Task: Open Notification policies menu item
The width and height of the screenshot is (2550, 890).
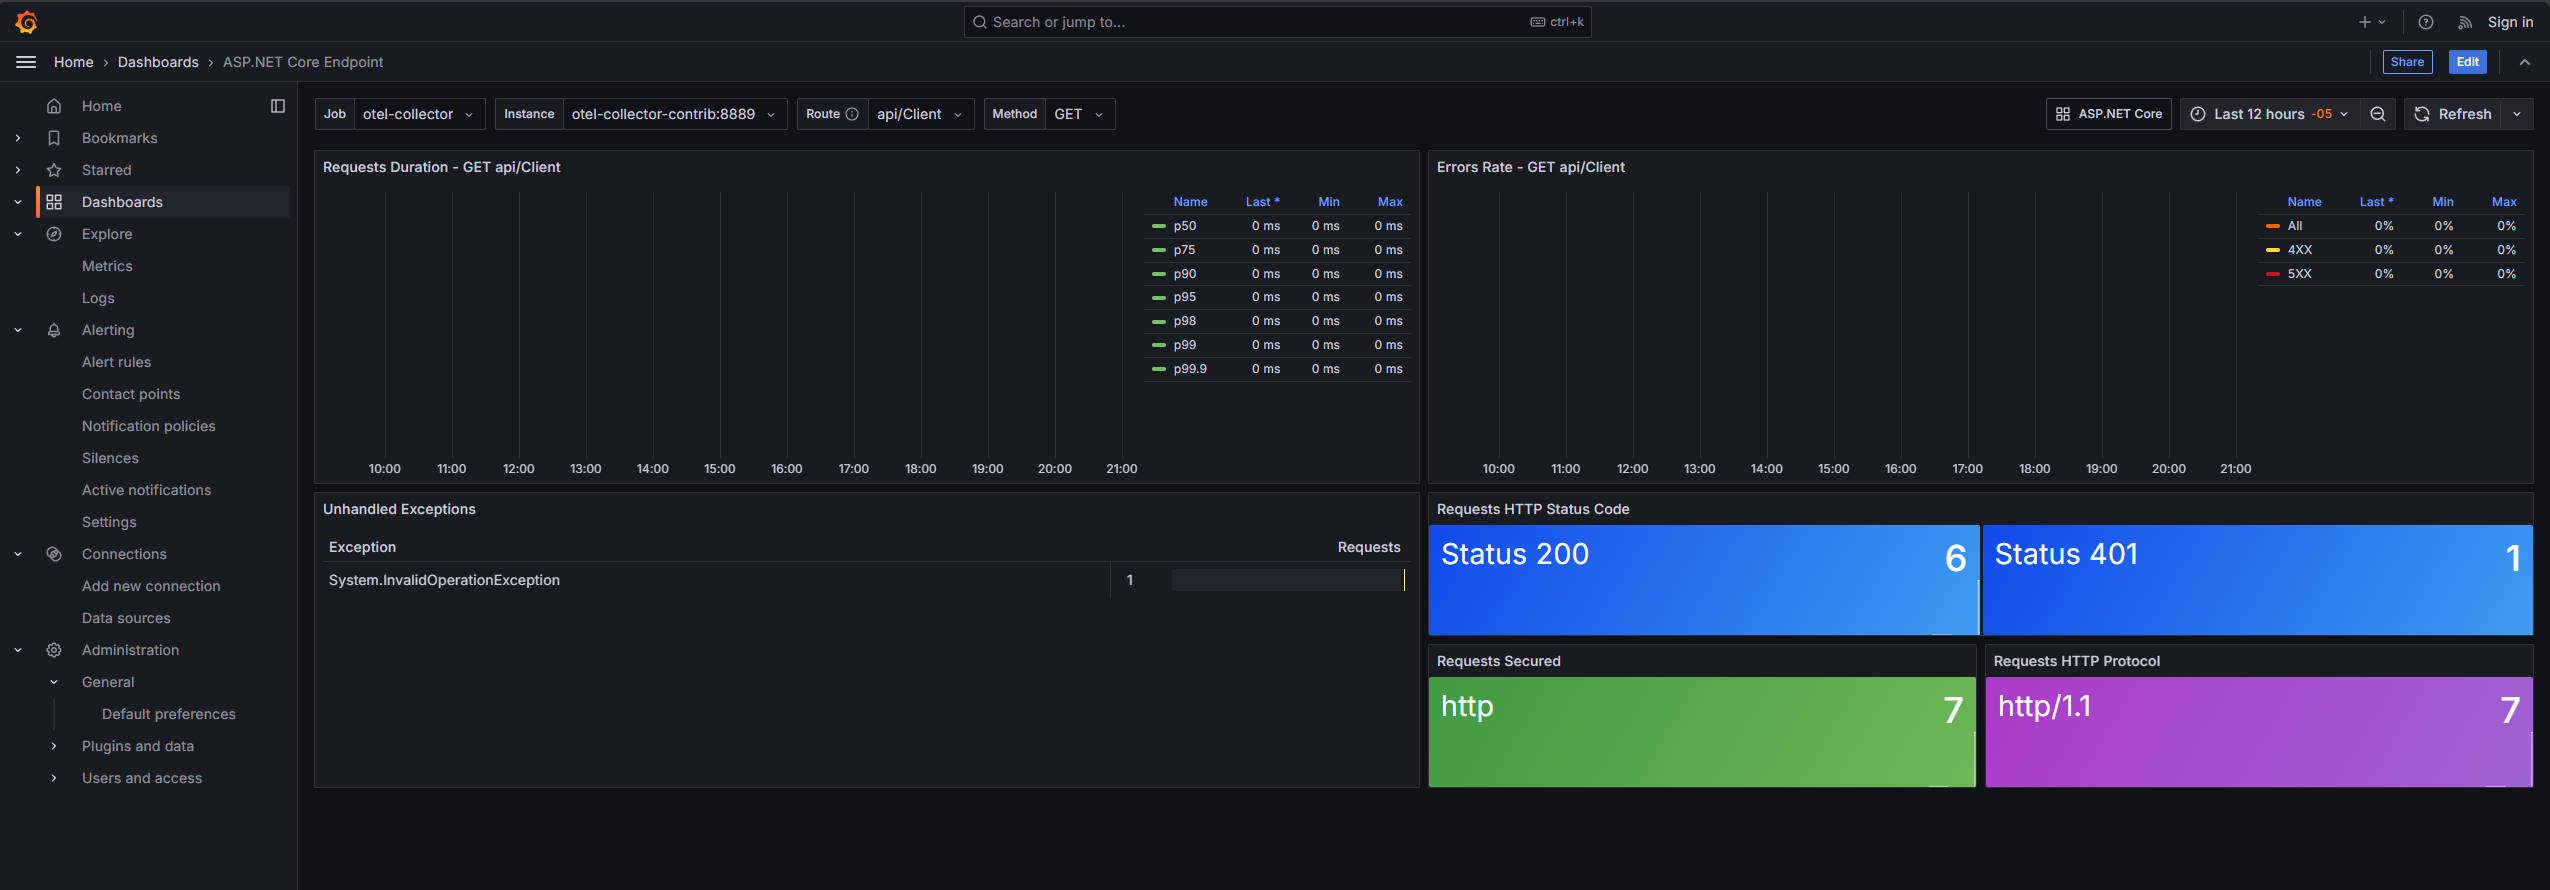Action: (149, 426)
